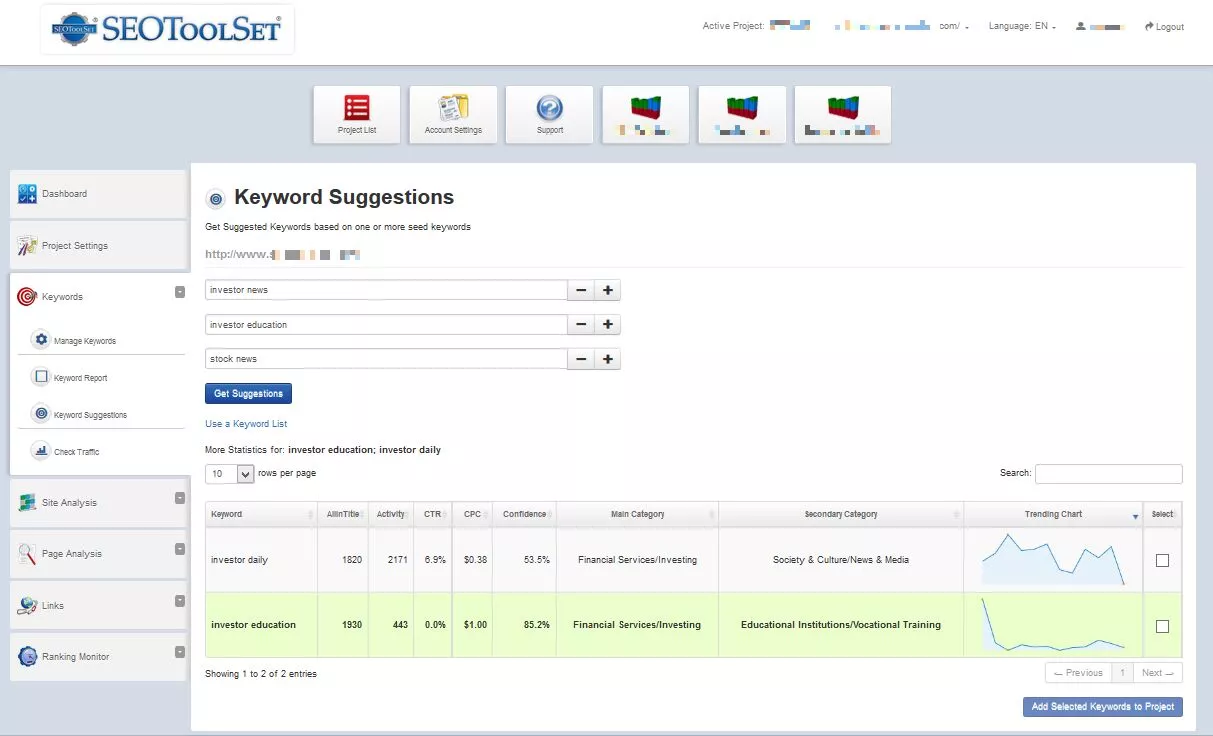Image resolution: width=1213 pixels, height=736 pixels.
Task: Click the SEOToolSet logo
Action: pos(167,30)
